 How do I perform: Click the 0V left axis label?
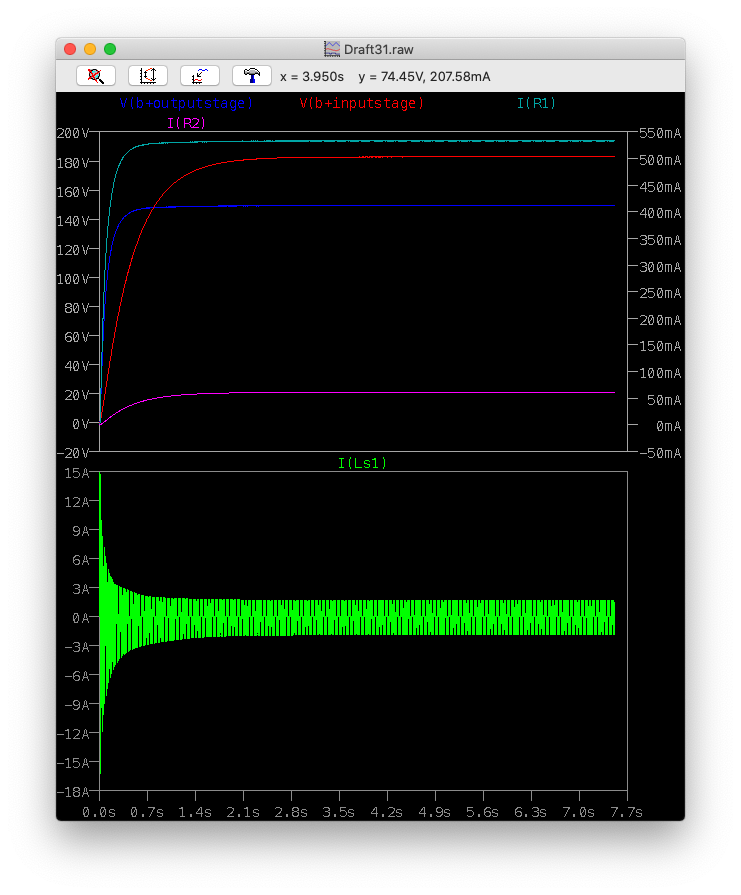(x=80, y=424)
